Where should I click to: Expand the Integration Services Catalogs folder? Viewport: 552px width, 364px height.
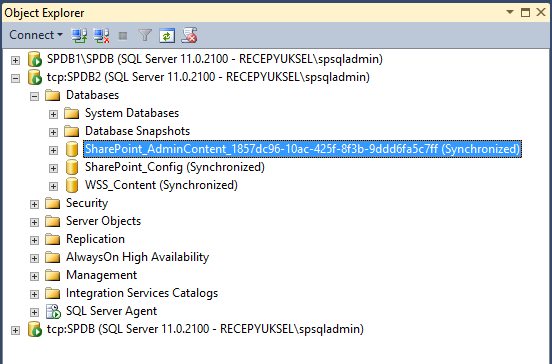(34, 294)
